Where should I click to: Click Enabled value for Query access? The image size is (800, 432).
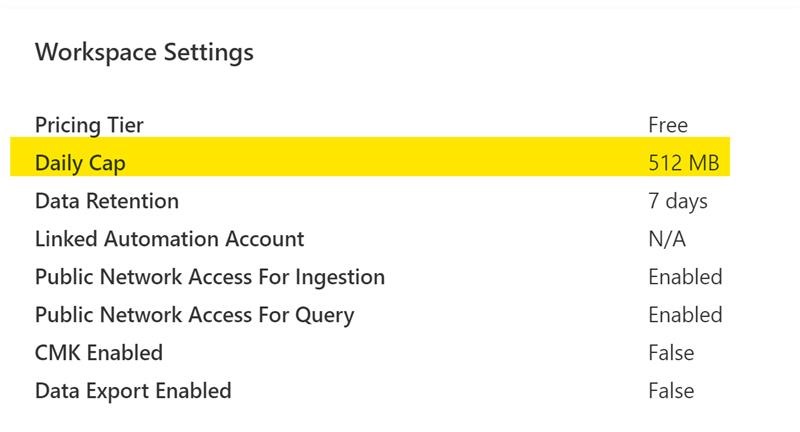tap(685, 315)
